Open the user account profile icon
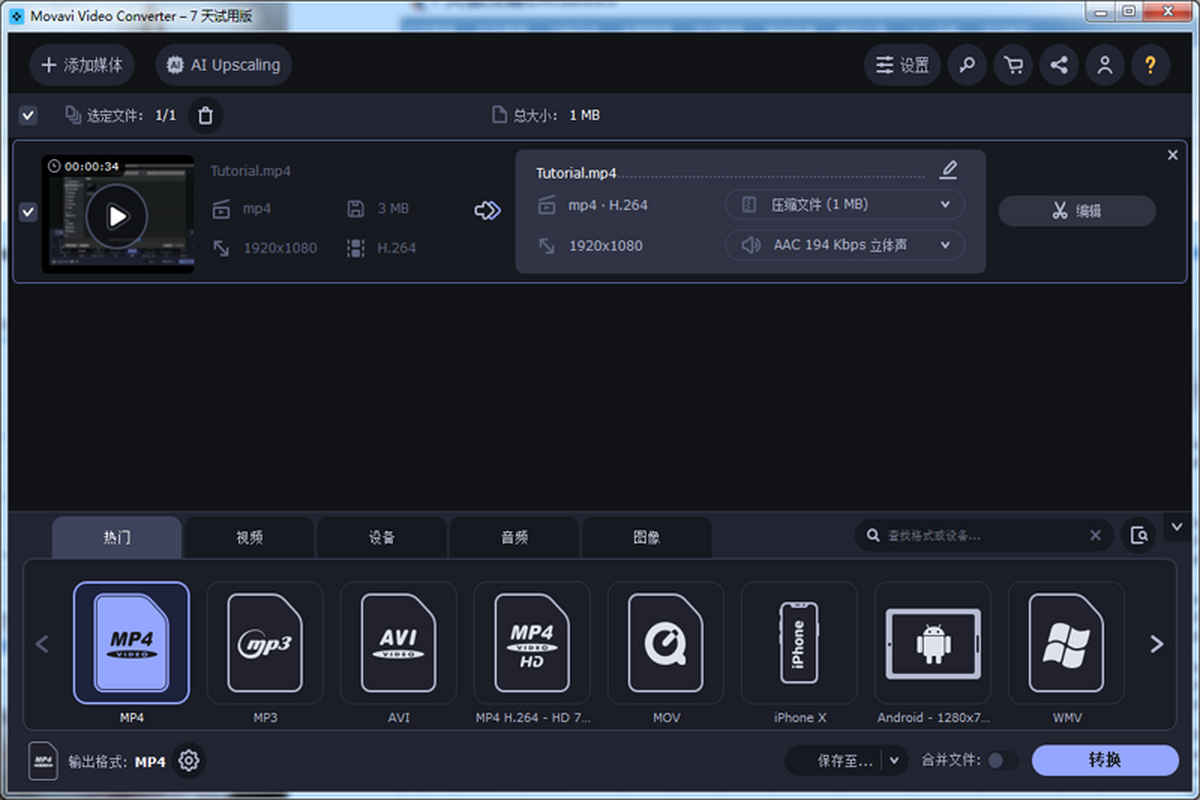Screen dimensions: 1200x800 1105,65
